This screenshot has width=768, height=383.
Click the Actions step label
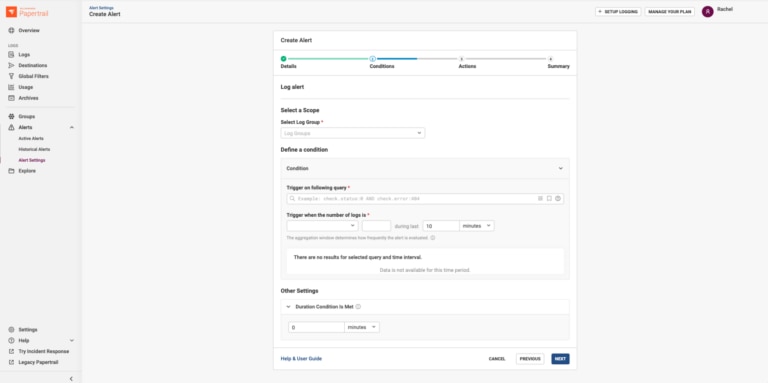467,67
